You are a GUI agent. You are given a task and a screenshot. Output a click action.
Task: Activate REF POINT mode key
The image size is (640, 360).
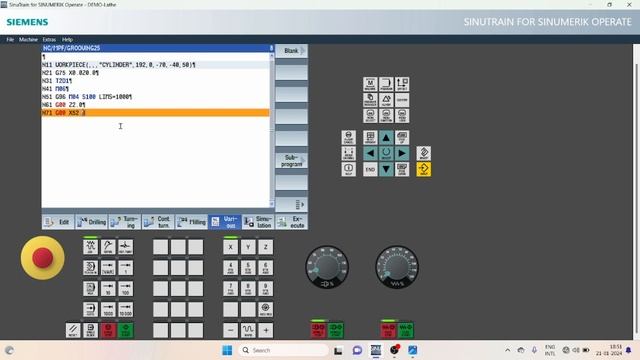(126, 247)
